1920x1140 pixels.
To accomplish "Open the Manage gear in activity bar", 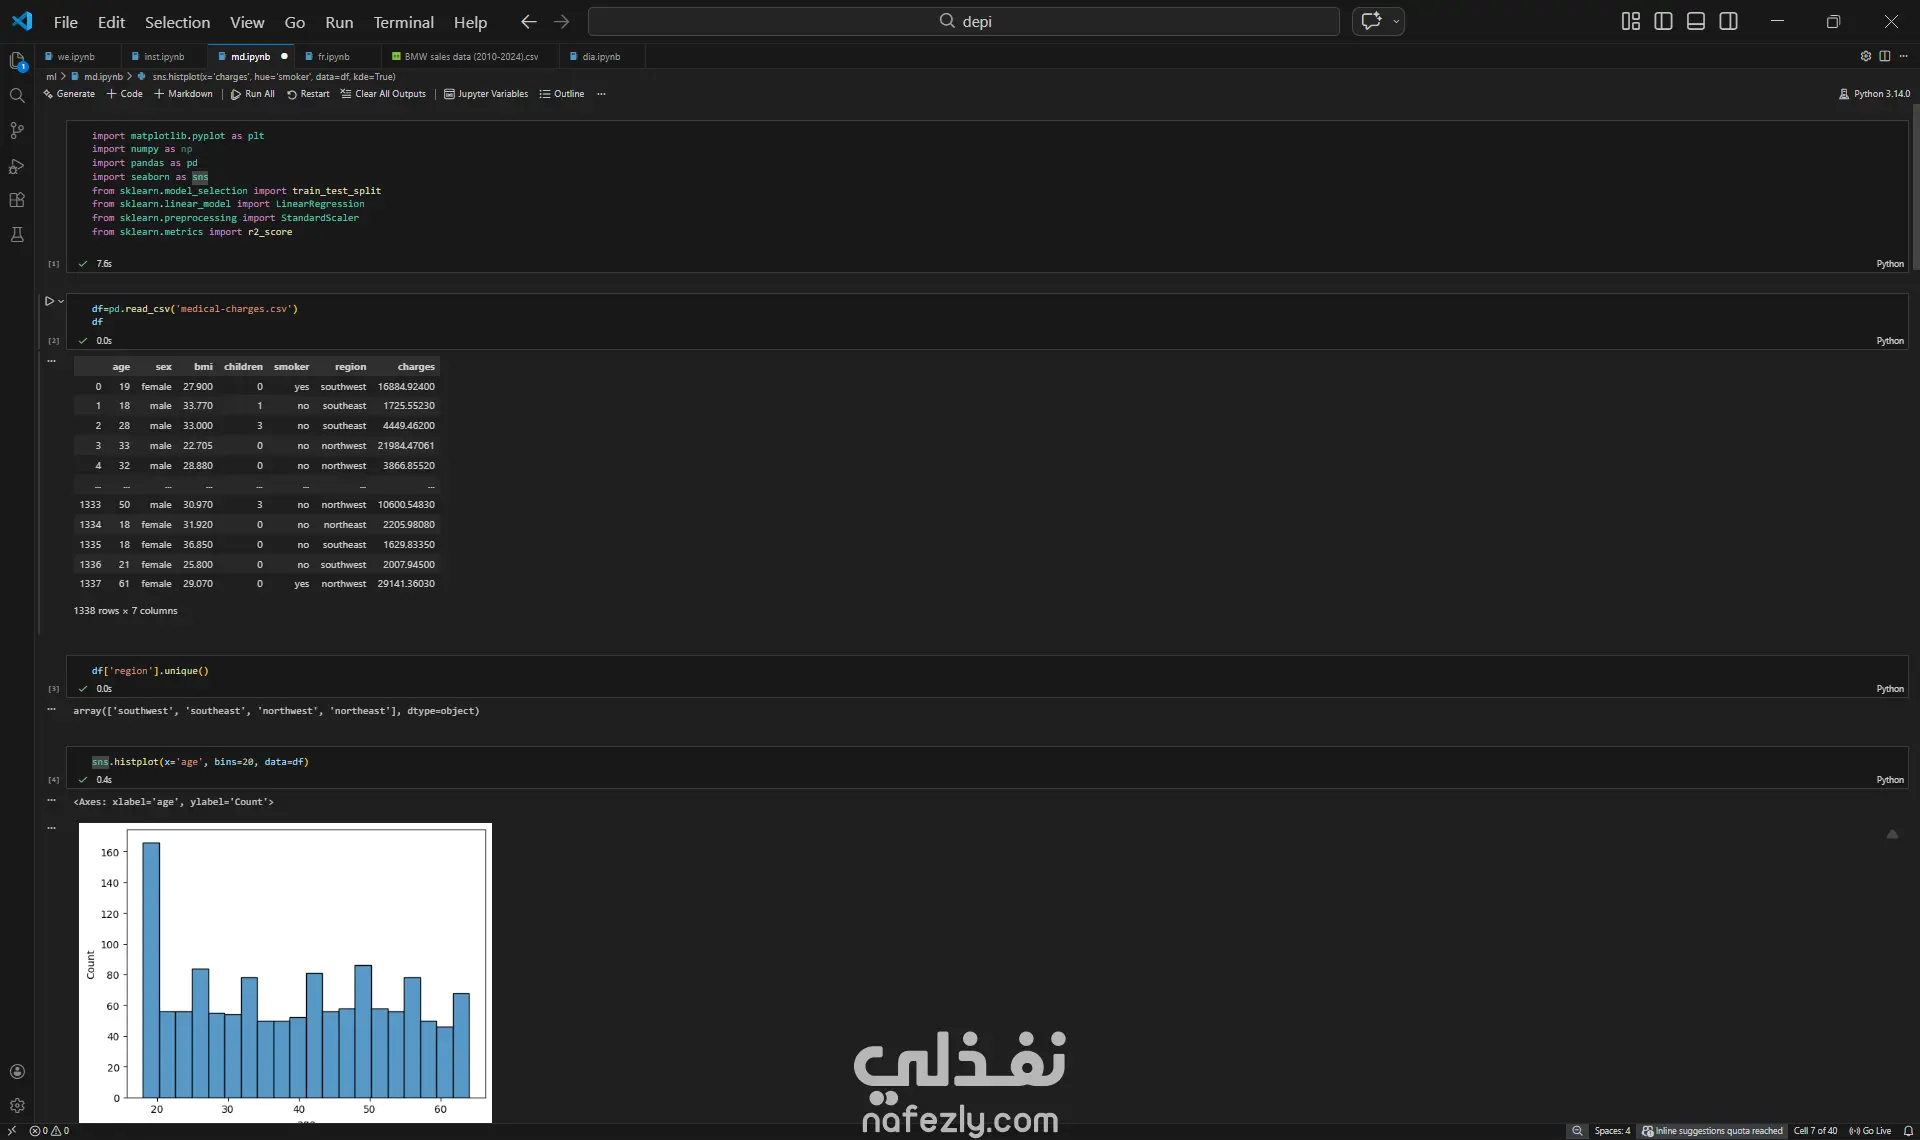I will [x=17, y=1105].
